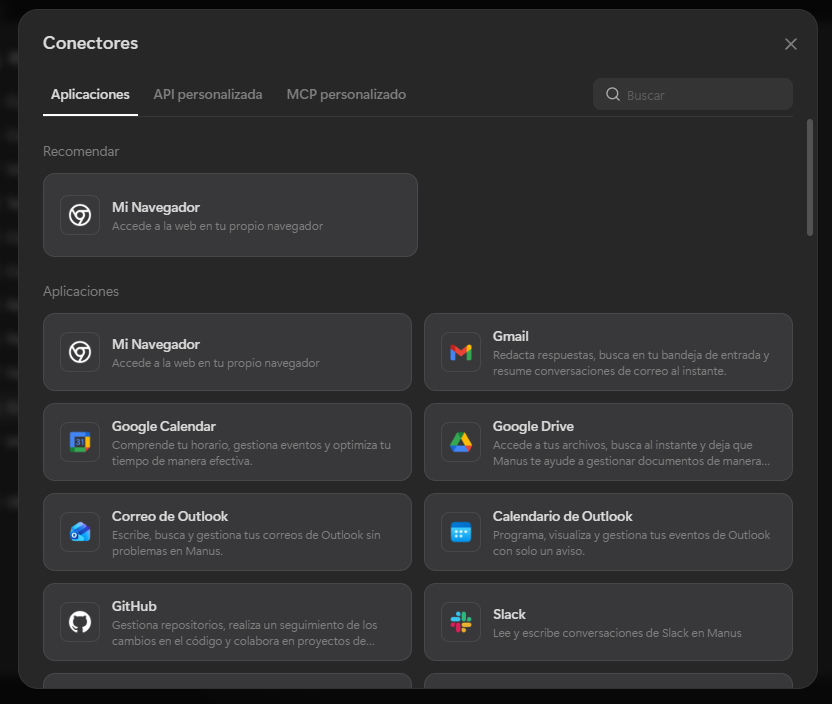This screenshot has height=704, width=832.
Task: Close the Conectores dialog
Action: pyautogui.click(x=791, y=44)
